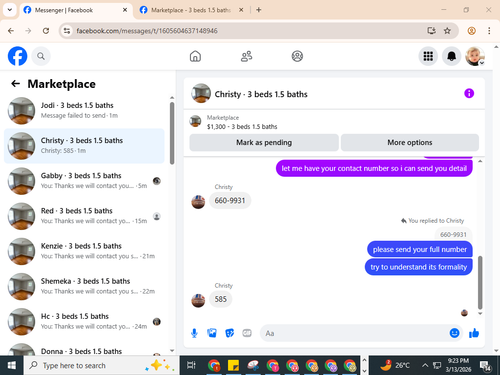This screenshot has width=500, height=375.
Task: Click the chat messages scrollbar thumb
Action: 480,282
